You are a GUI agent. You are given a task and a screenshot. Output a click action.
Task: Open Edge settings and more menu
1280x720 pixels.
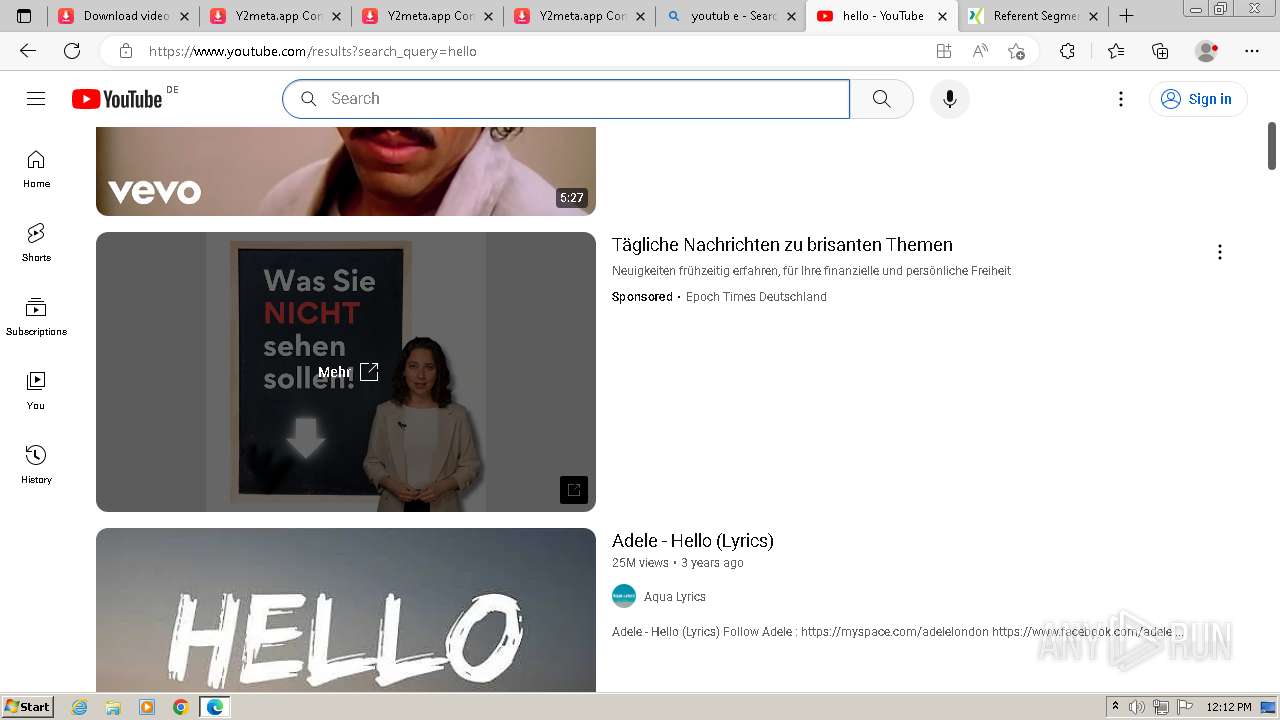(1252, 51)
